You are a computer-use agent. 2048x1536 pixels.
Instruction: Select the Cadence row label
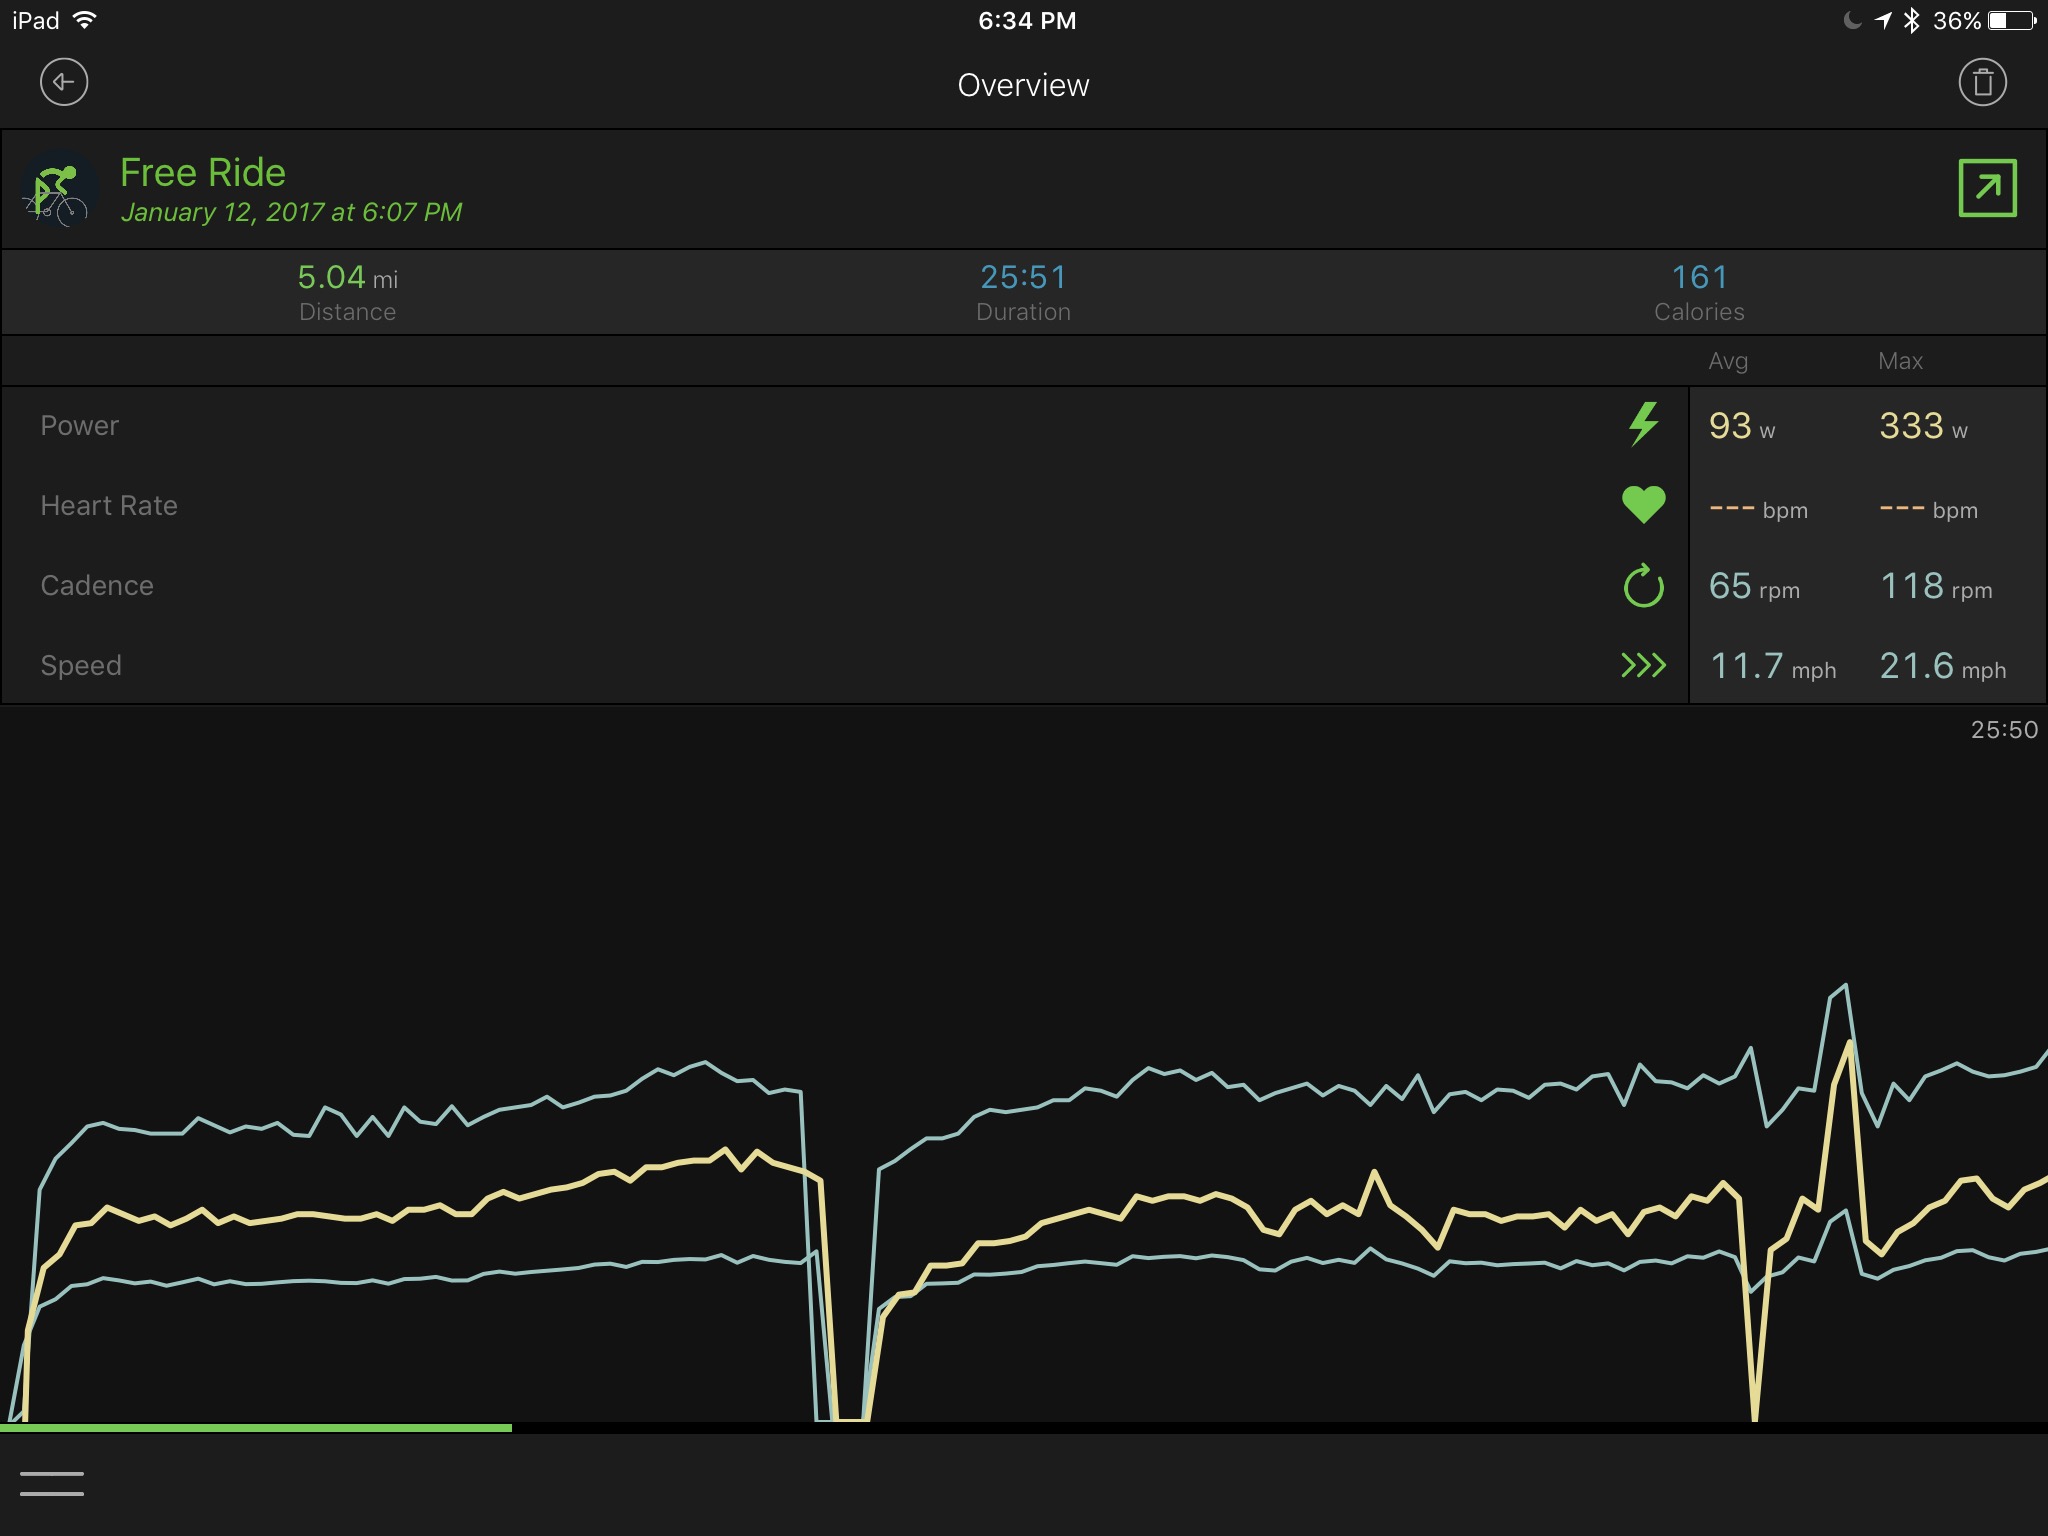coord(97,585)
